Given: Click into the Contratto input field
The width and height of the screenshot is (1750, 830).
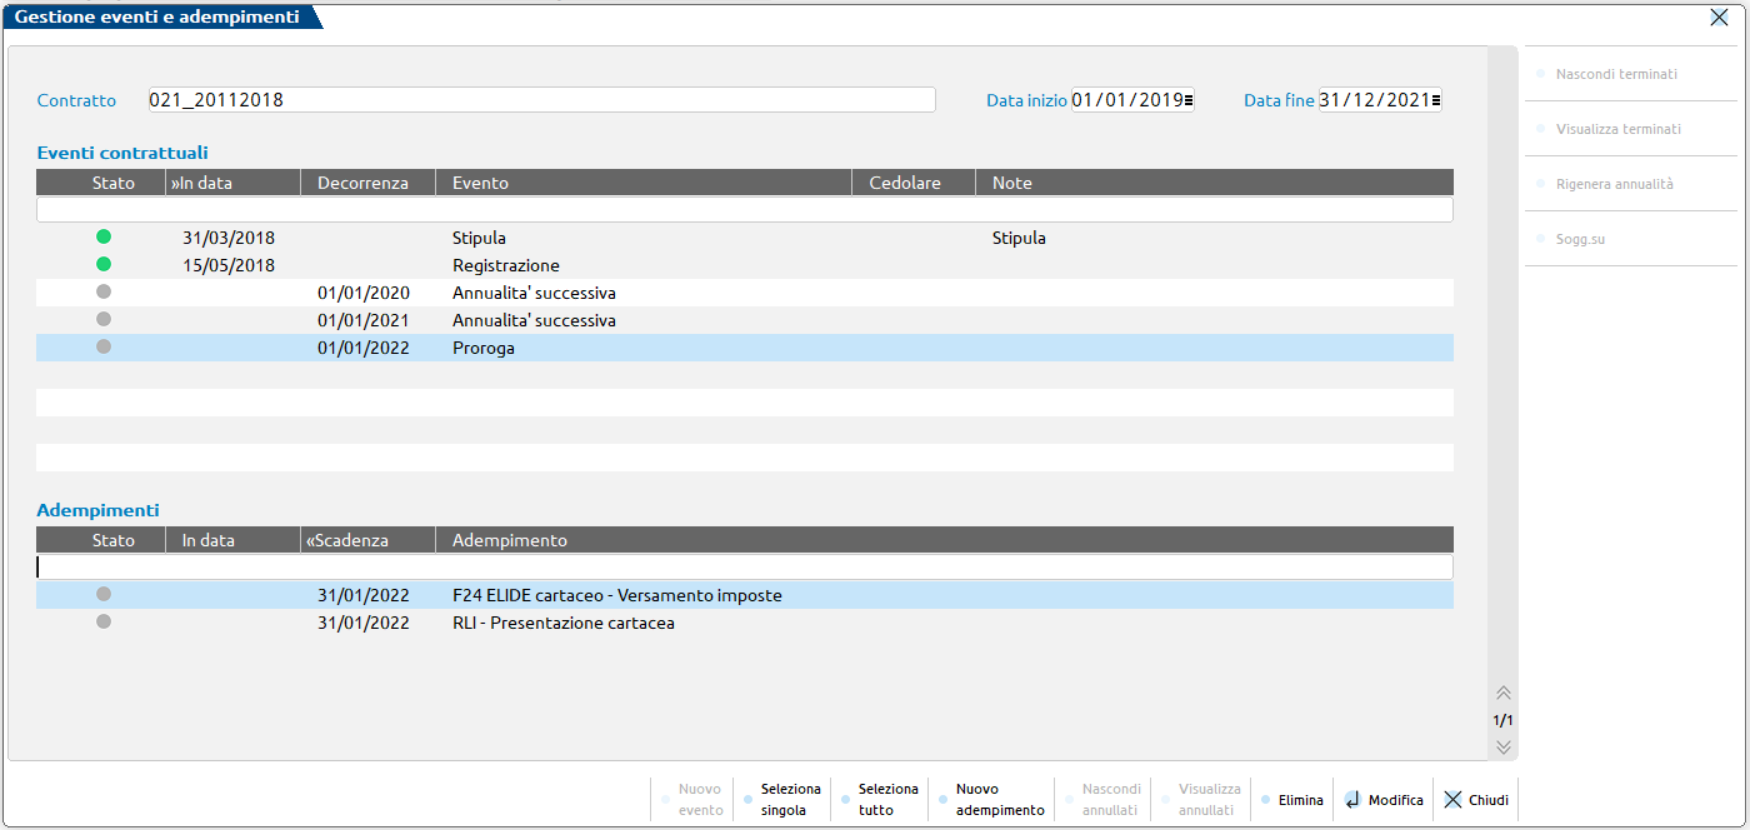Looking at the screenshot, I should point(541,100).
